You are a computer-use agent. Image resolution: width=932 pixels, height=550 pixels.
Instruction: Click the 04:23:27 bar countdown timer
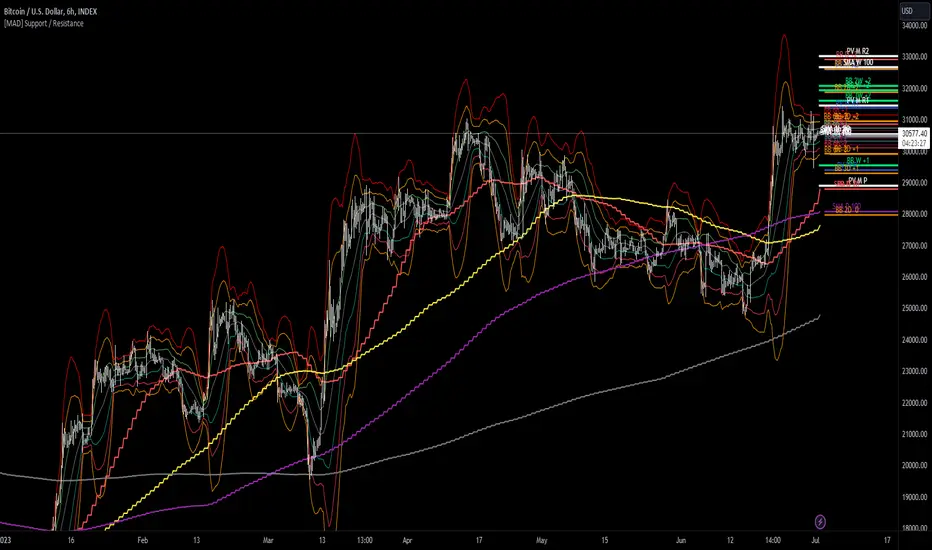click(x=914, y=143)
